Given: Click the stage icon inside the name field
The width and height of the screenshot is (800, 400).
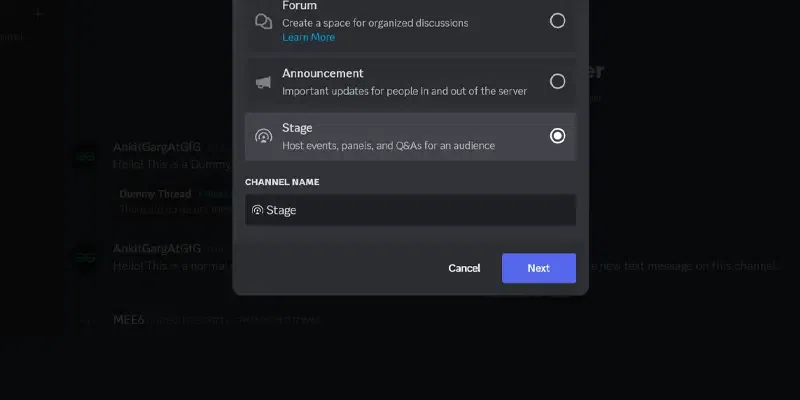Looking at the screenshot, I should (x=257, y=210).
